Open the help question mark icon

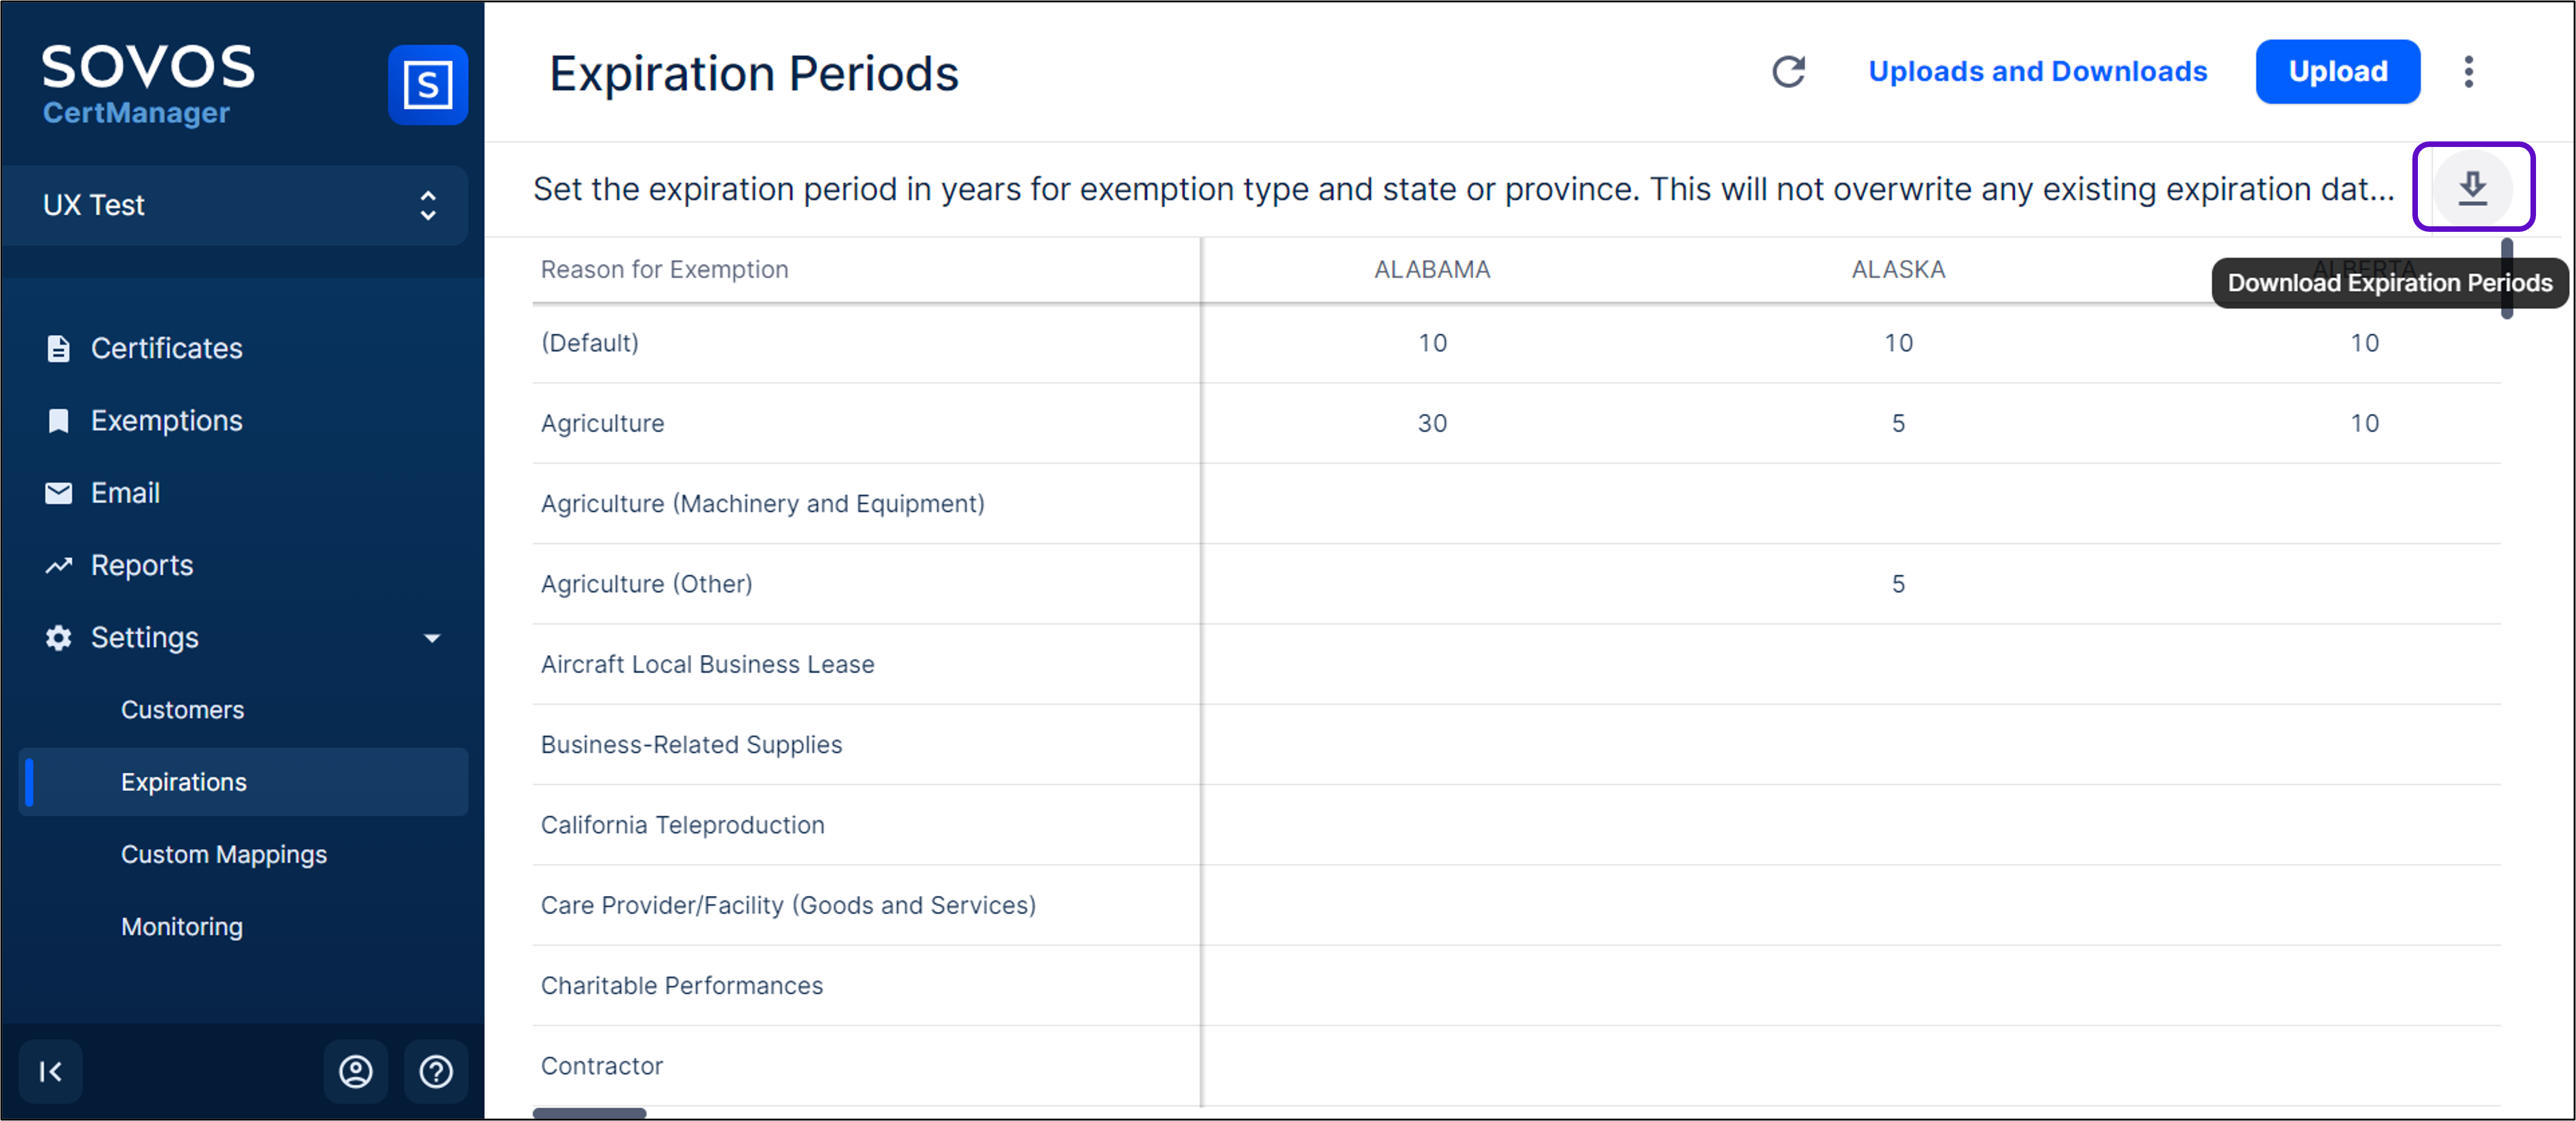(x=436, y=1071)
